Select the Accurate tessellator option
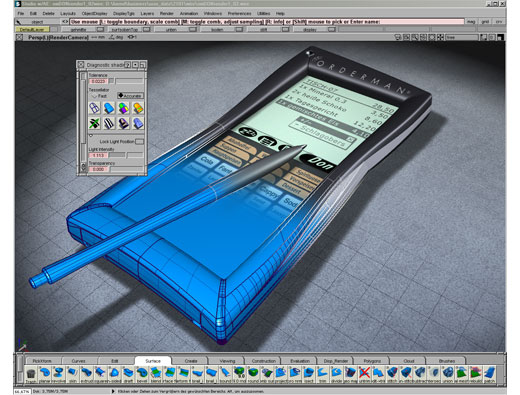Image resolution: width=520 pixels, height=395 pixels. pos(130,96)
